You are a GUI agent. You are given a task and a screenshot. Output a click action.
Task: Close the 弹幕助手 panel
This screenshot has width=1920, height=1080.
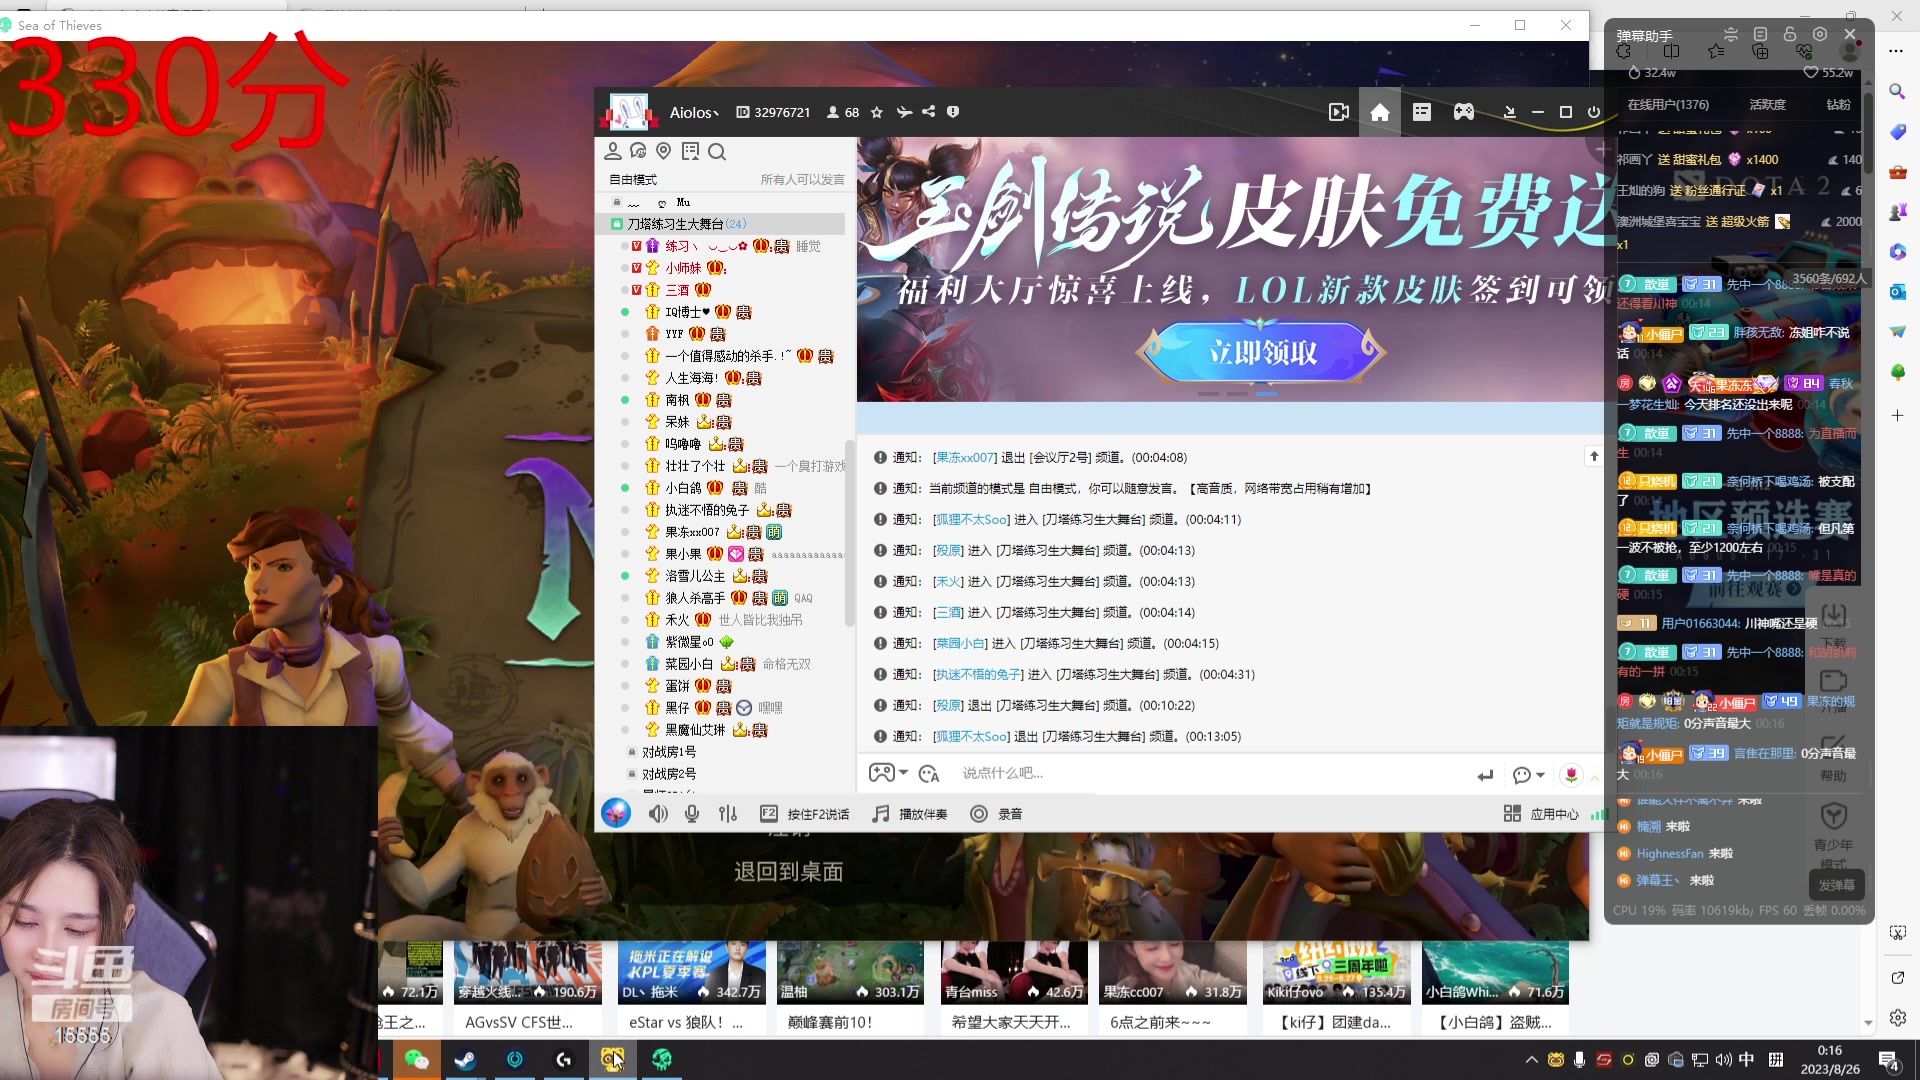(1850, 34)
